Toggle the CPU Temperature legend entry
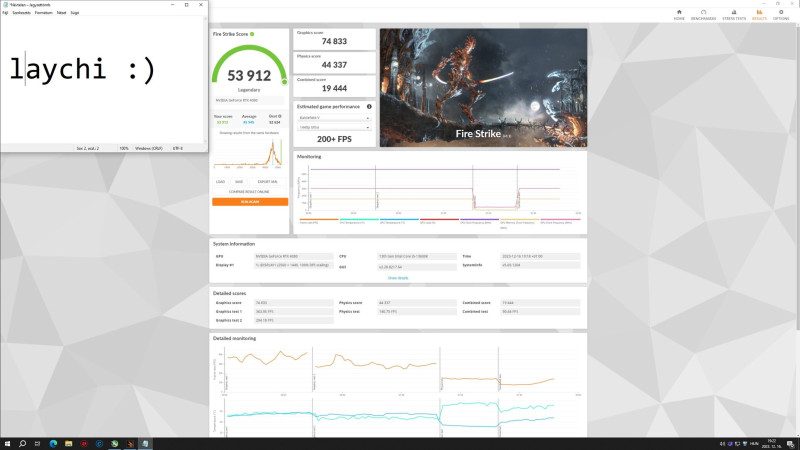The height and width of the screenshot is (450, 800). click(x=359, y=221)
